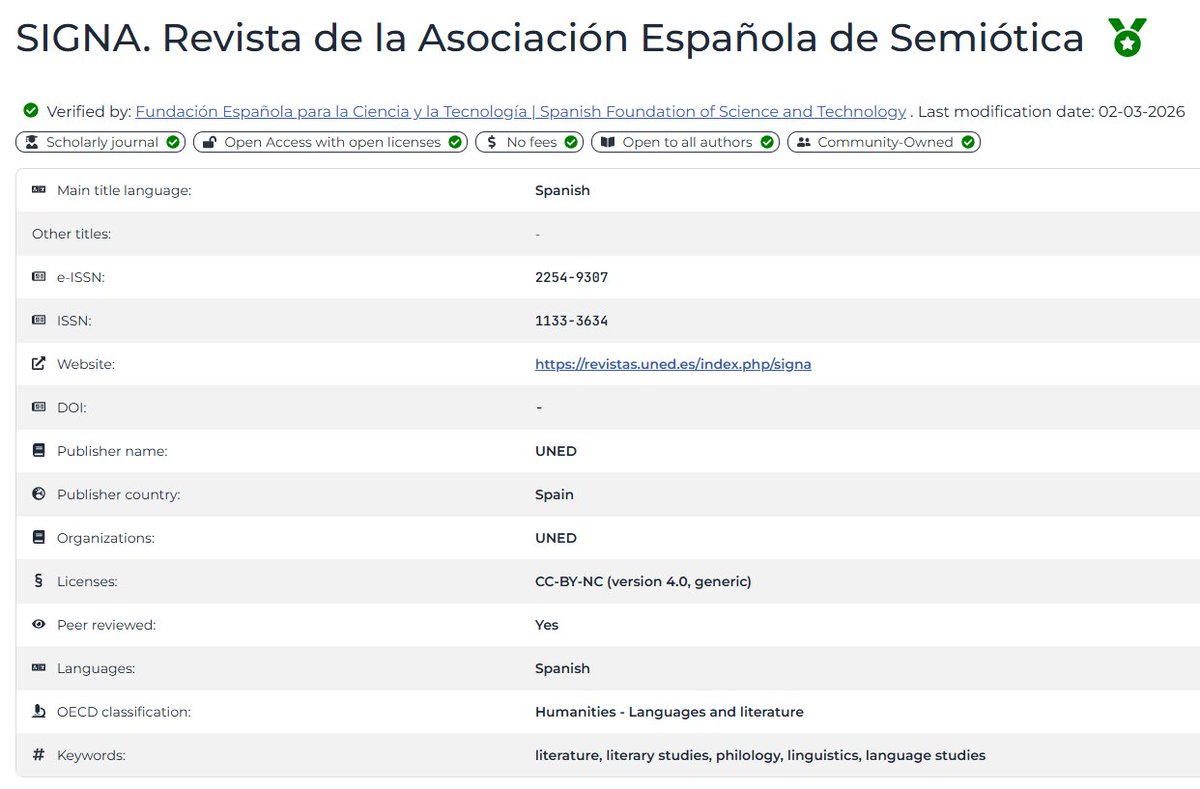Click the open book icon in the 'Open to all authors' badge

(607, 142)
